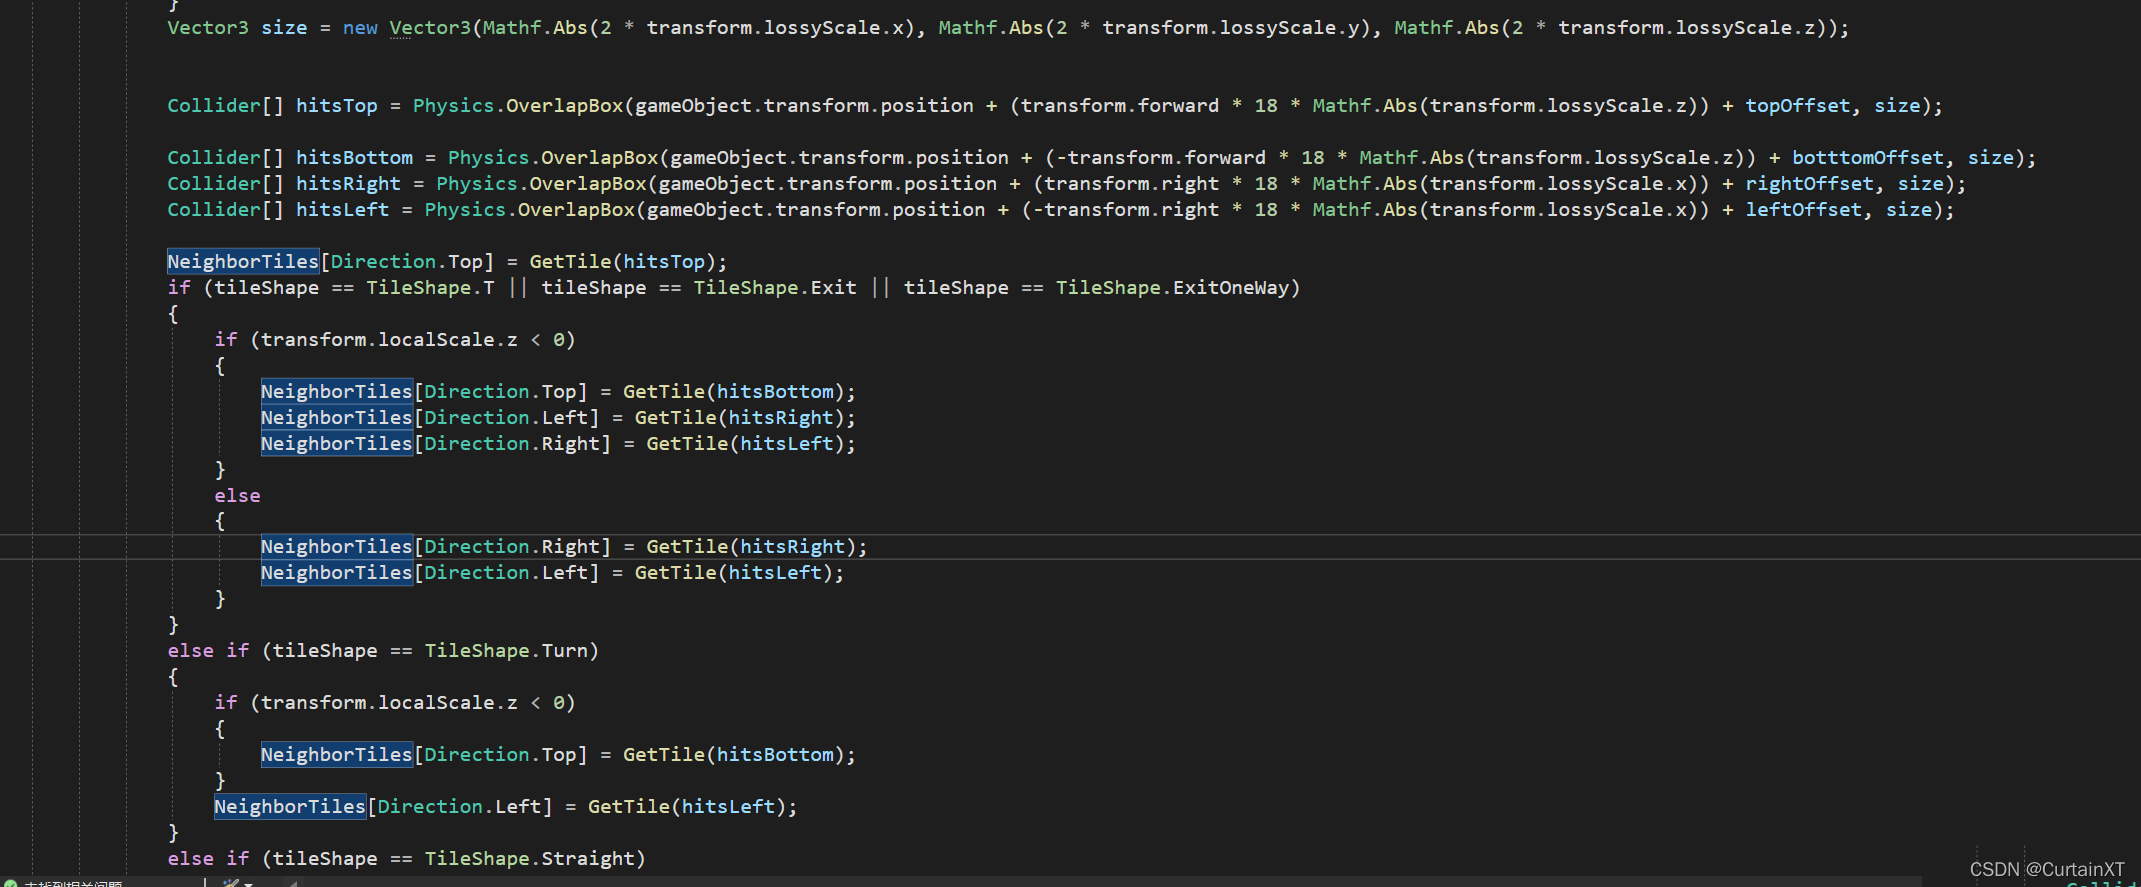Select 'hitsTop' in its Collider[] declaration

pos(337,106)
